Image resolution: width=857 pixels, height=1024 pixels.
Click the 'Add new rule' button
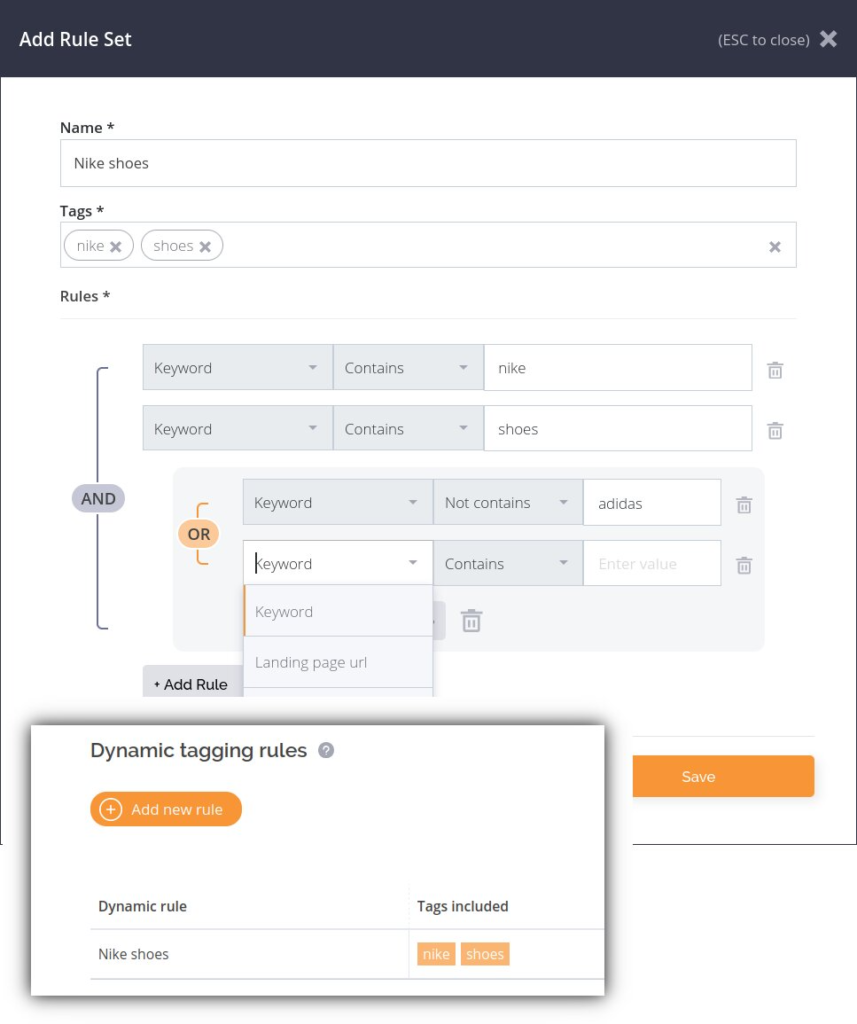(x=166, y=809)
